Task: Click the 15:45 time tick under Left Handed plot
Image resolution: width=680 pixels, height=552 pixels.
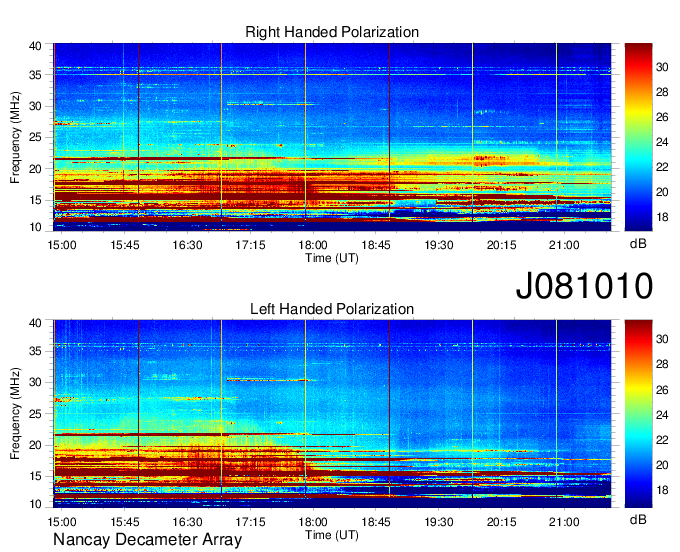Action: (x=124, y=522)
